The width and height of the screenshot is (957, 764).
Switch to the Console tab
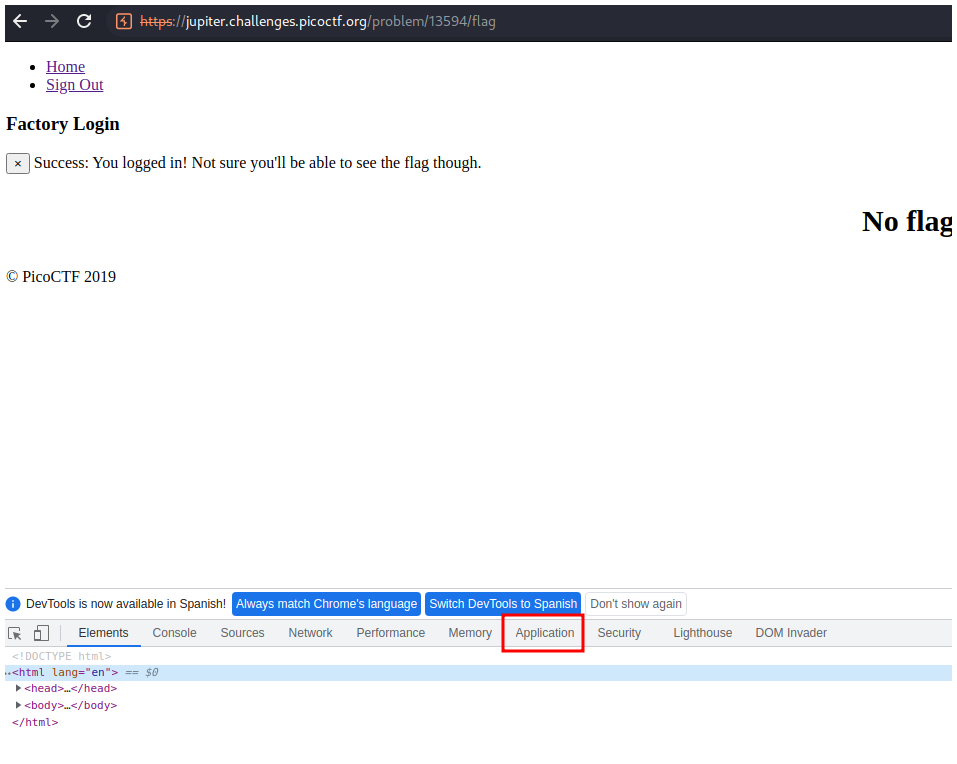pos(174,633)
